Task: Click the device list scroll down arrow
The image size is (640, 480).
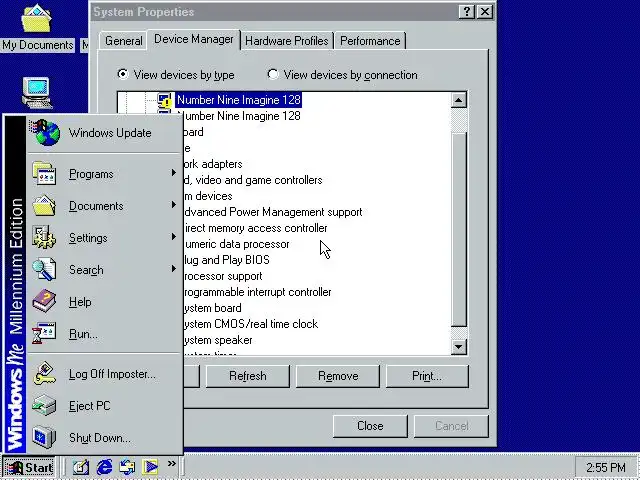Action: (459, 347)
